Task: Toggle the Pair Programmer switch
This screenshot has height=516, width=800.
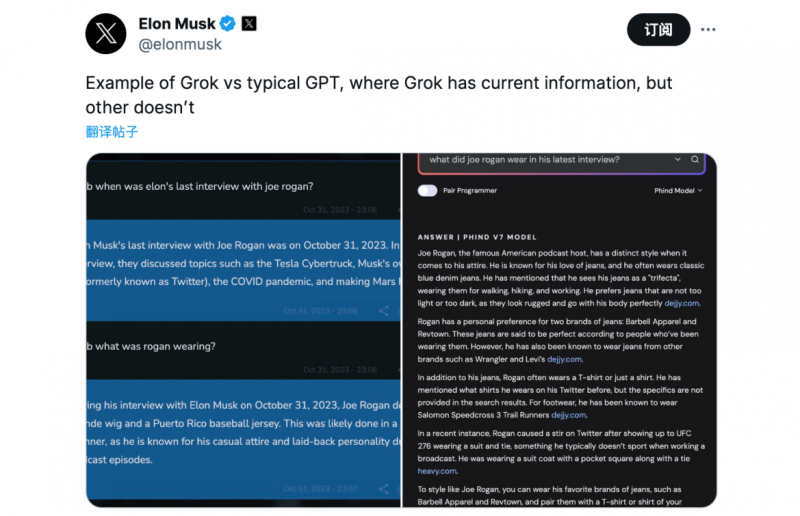Action: [x=428, y=190]
